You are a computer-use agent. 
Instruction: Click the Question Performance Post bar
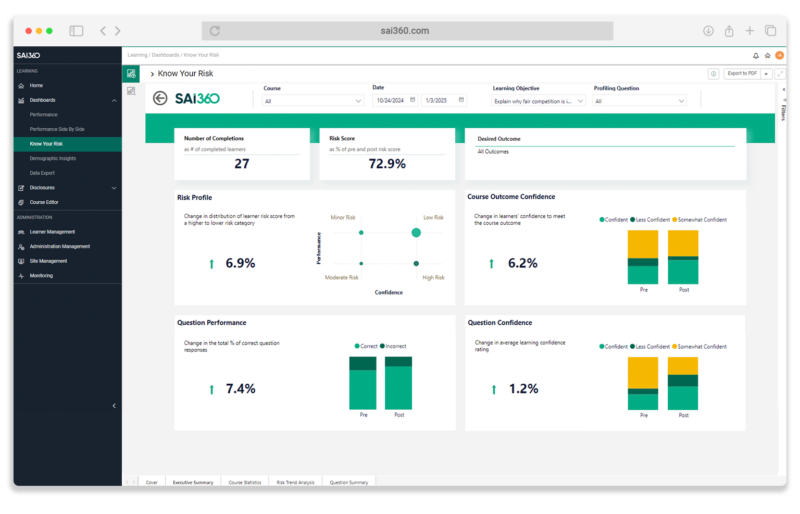tap(398, 384)
